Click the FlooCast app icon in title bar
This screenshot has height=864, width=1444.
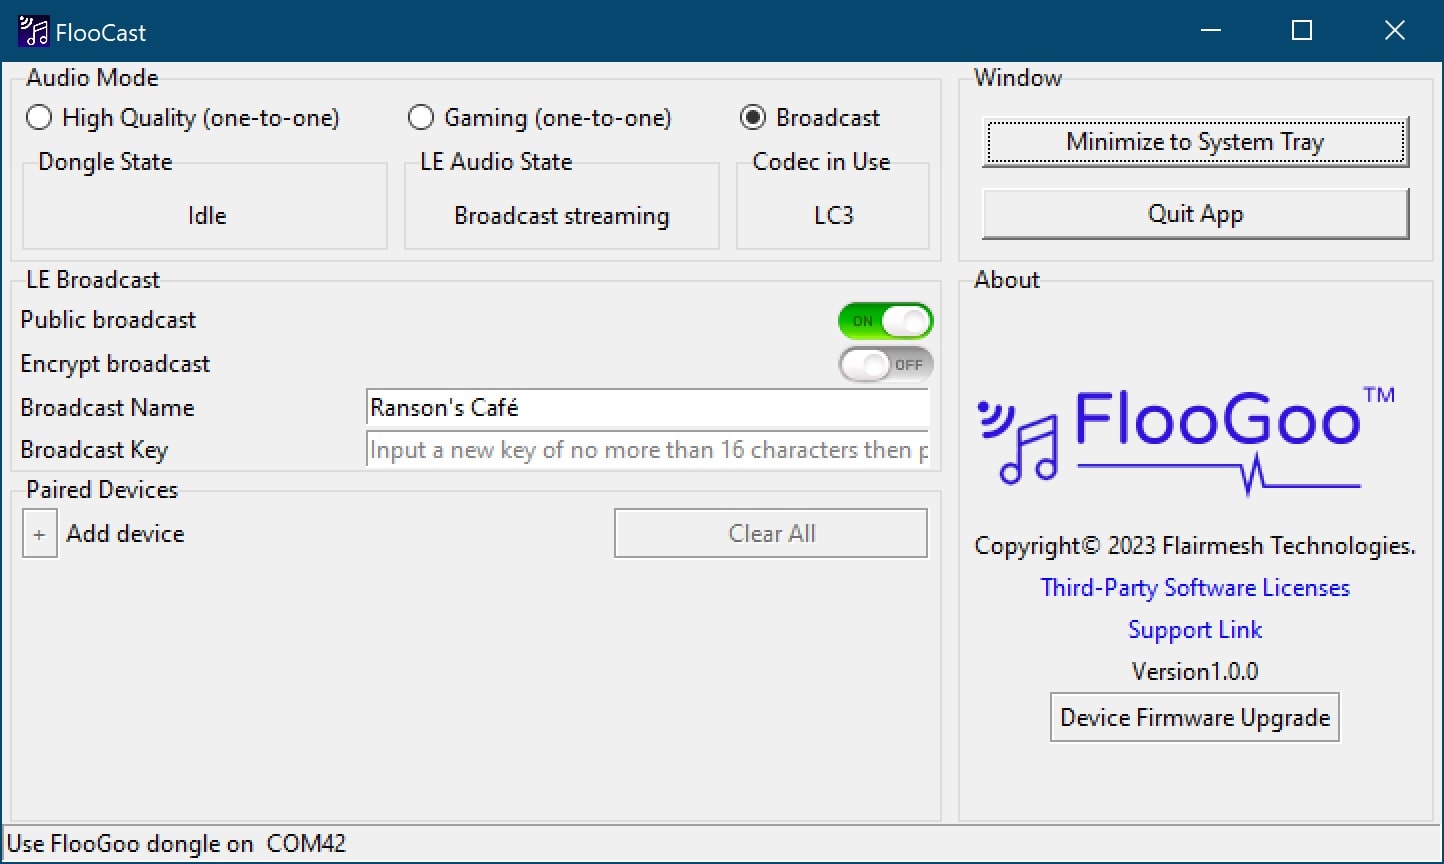tap(33, 32)
